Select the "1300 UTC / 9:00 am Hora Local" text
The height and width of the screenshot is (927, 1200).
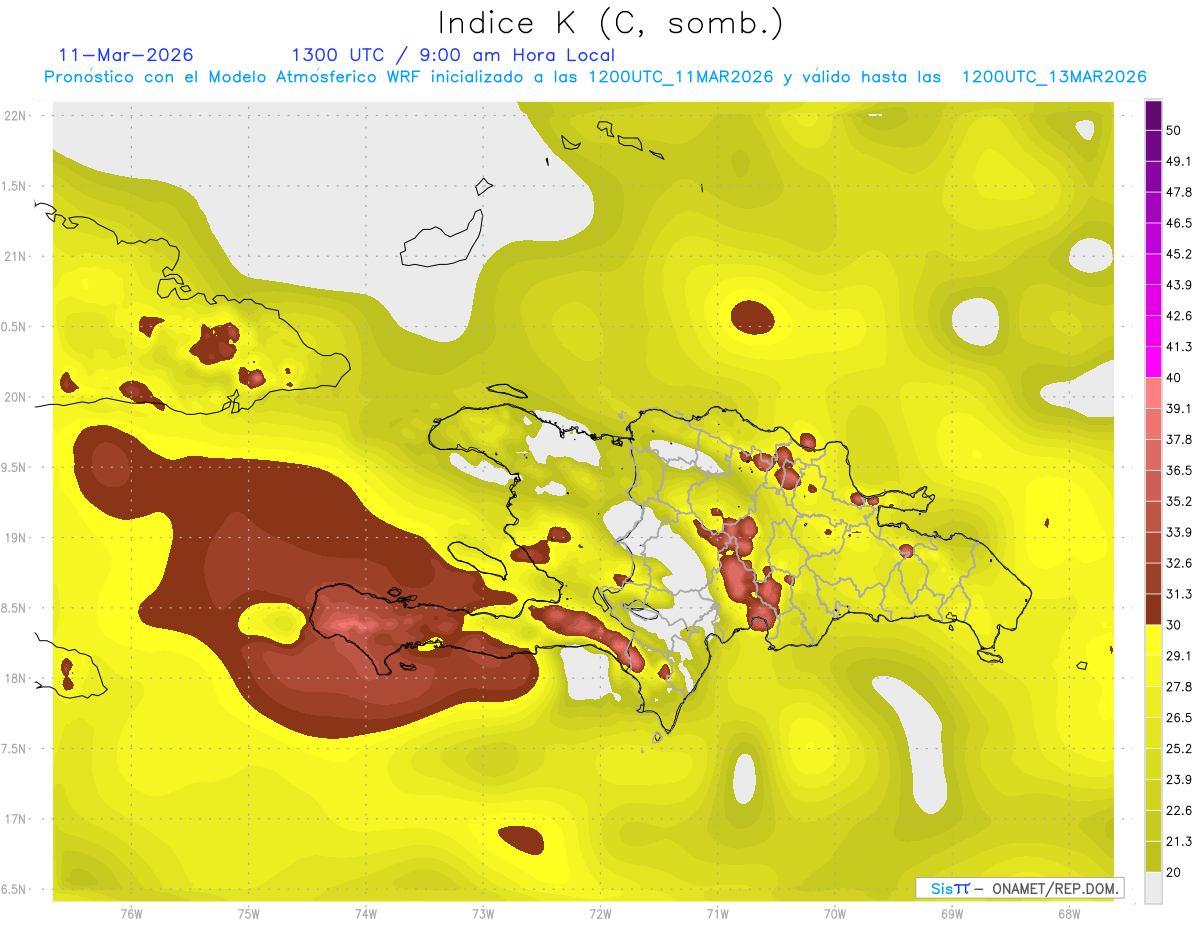[453, 55]
